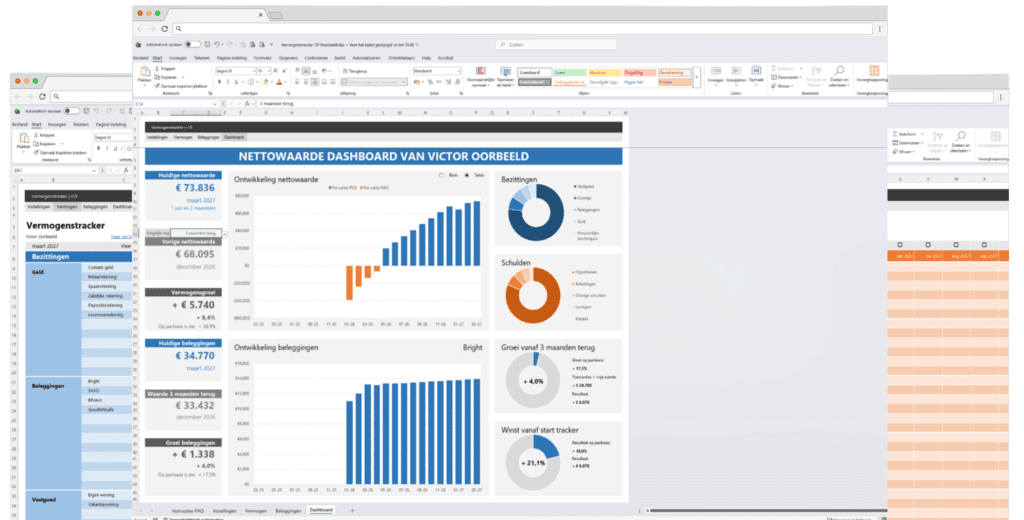Choose the Goed green cell style swatch
This screenshot has width=1024, height=520.
[569, 72]
